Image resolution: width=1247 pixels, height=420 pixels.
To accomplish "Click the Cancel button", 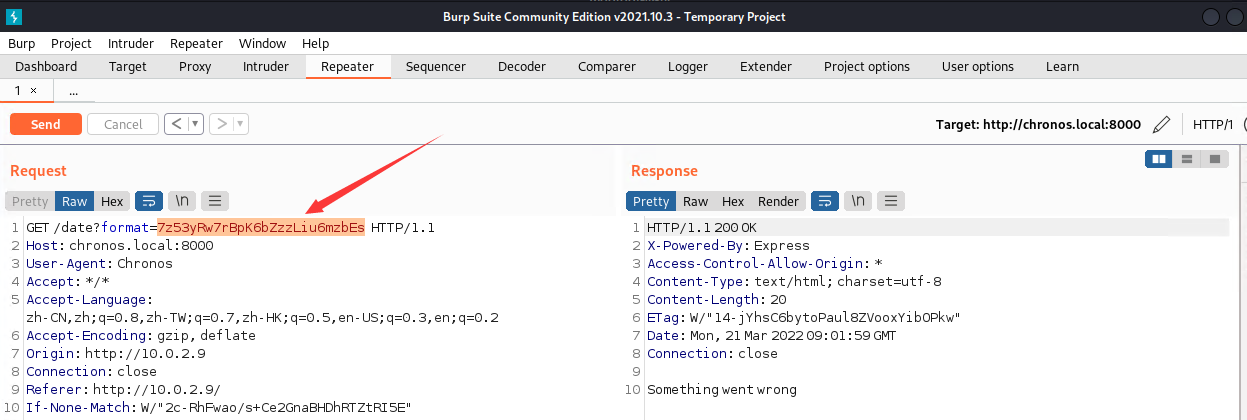I will click(x=123, y=124).
